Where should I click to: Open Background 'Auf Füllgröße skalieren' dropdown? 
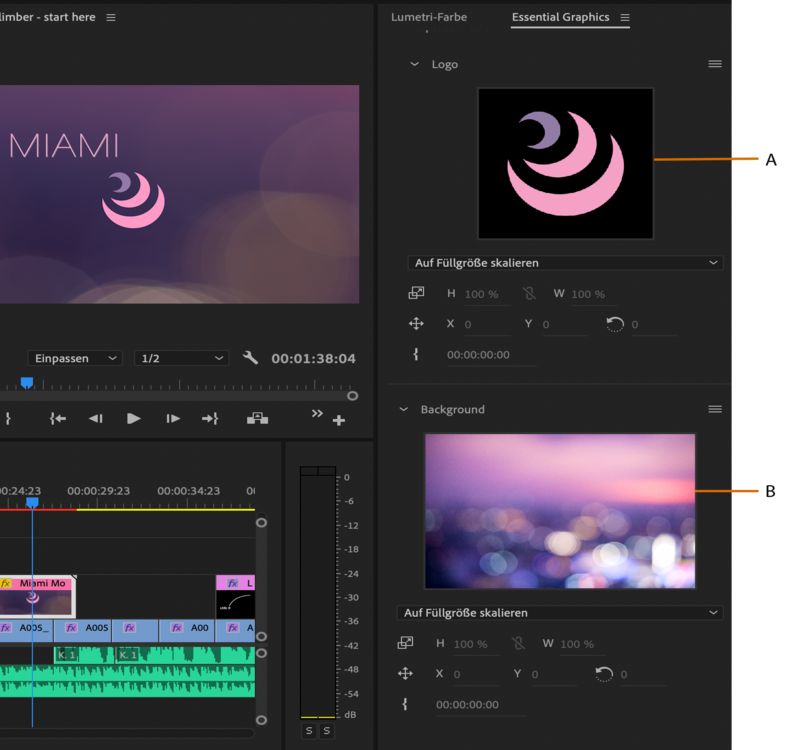pyautogui.click(x=560, y=613)
